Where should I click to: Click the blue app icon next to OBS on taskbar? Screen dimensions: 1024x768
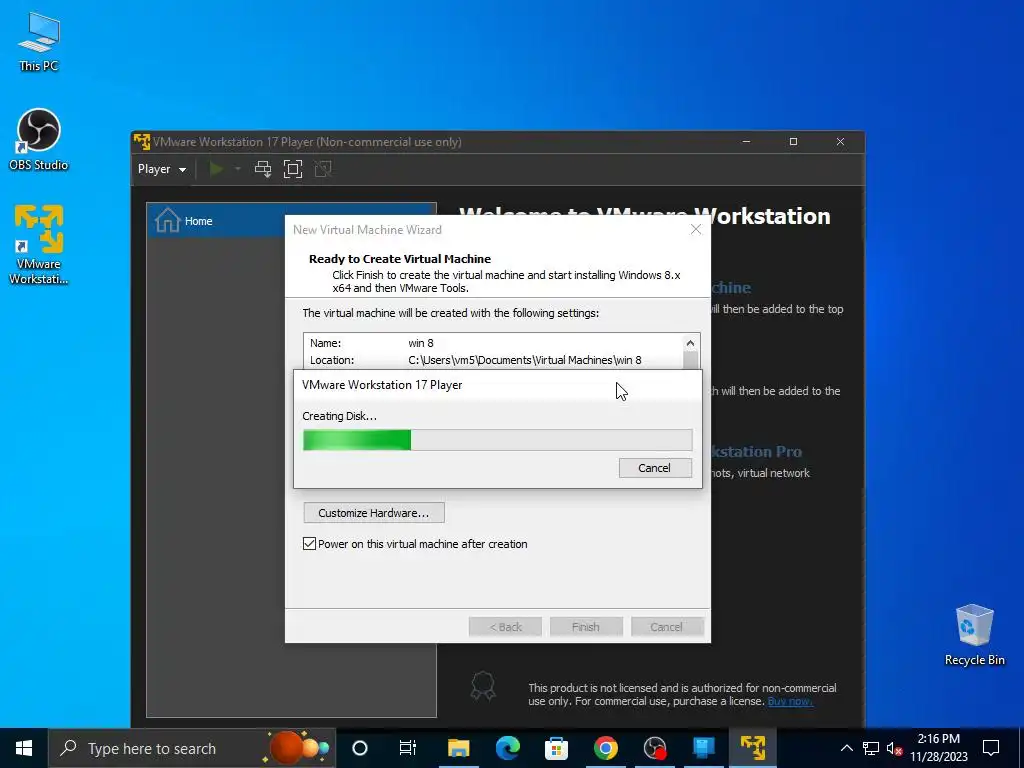(x=703, y=748)
